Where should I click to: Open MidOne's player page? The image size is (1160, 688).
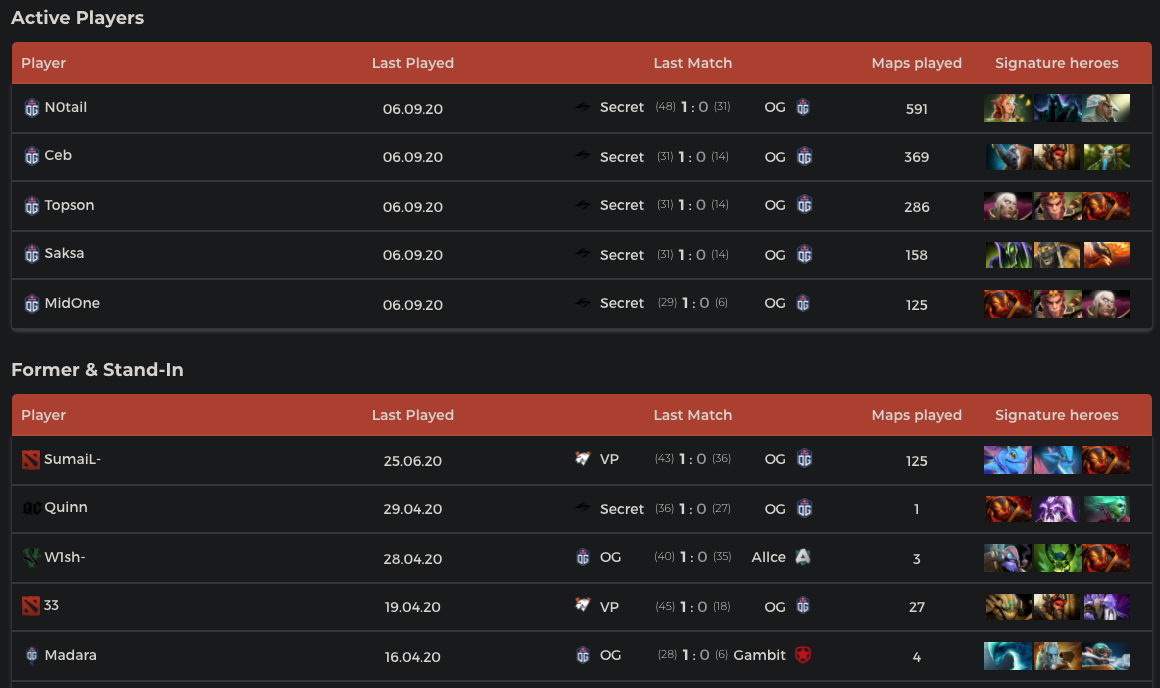72,303
